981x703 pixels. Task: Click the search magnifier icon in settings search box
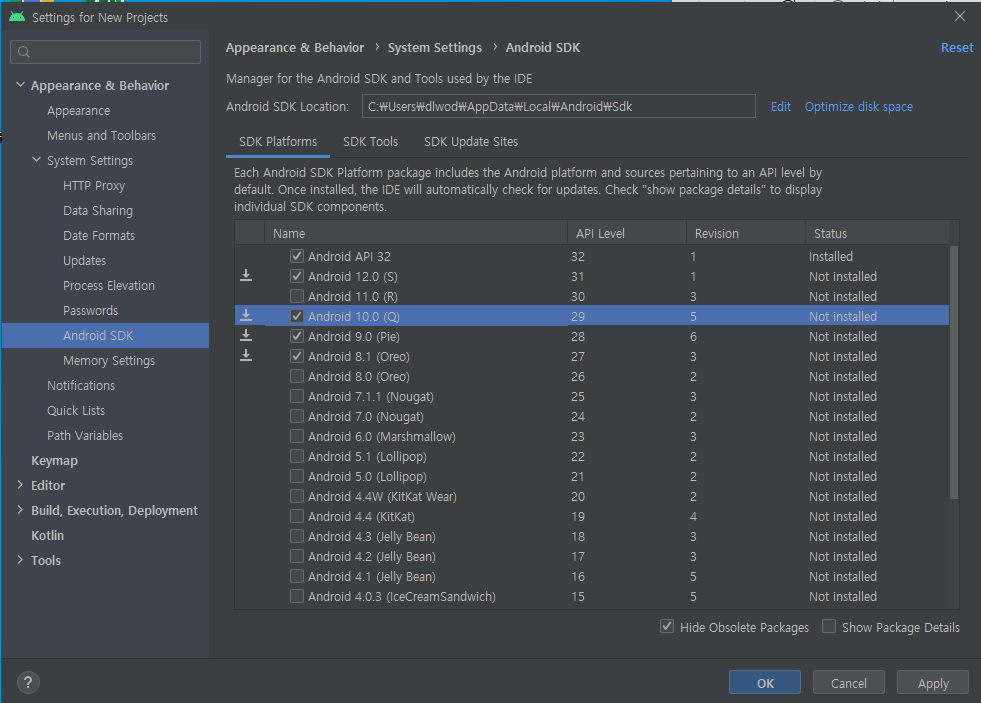(x=24, y=52)
